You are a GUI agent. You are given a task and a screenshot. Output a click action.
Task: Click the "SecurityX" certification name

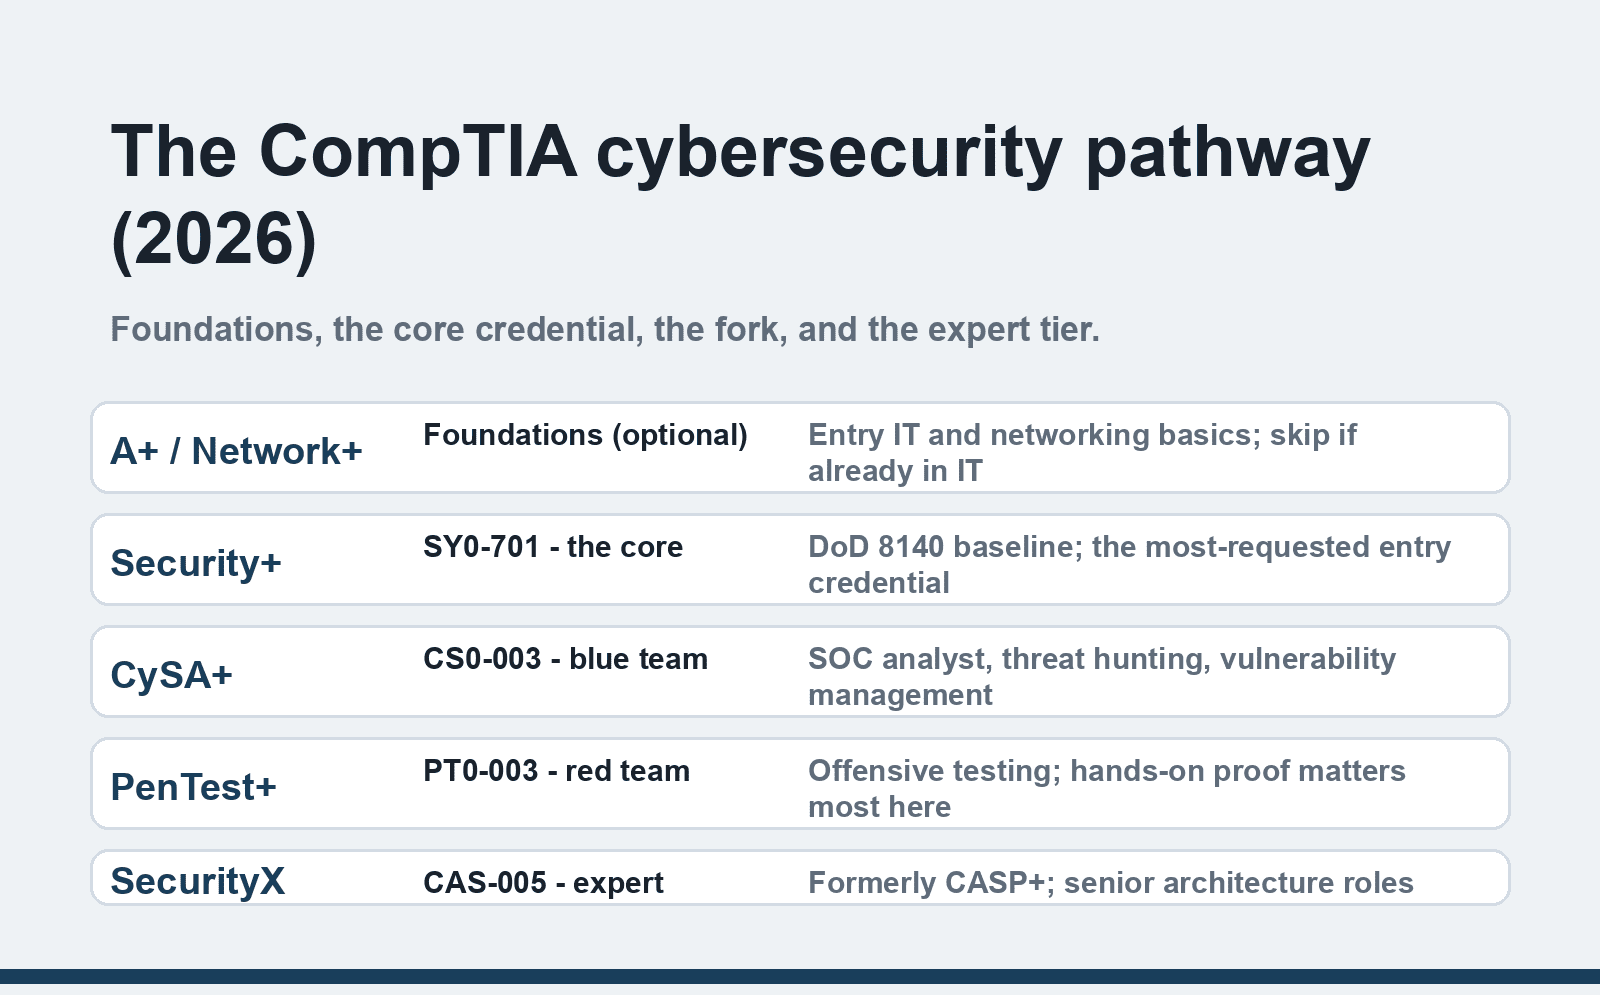(197, 881)
